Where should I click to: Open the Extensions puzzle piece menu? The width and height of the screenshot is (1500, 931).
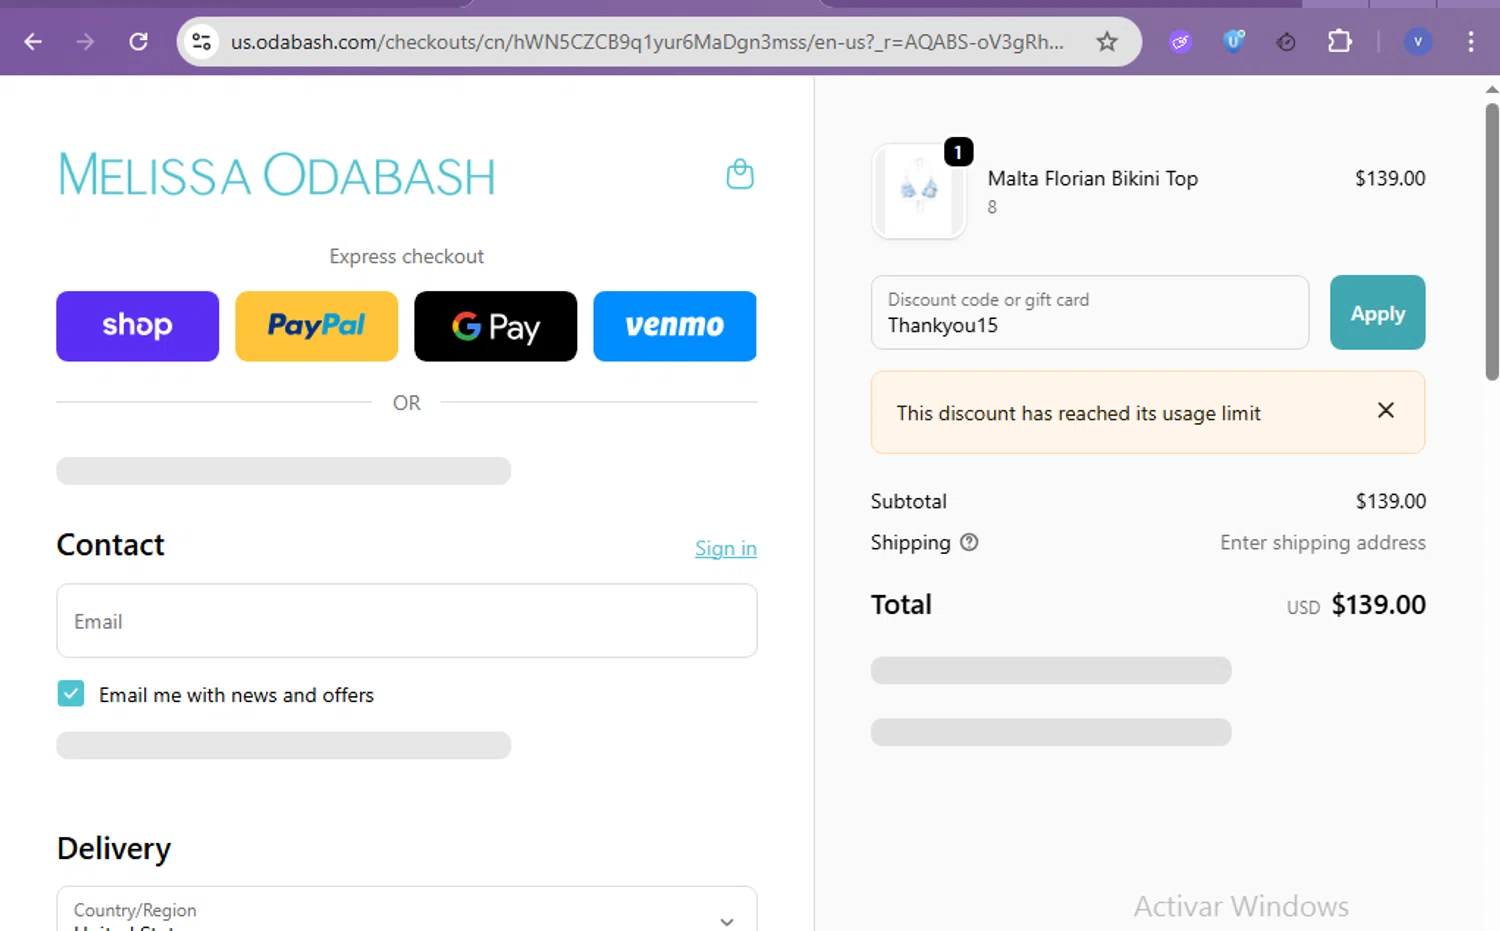click(1340, 42)
